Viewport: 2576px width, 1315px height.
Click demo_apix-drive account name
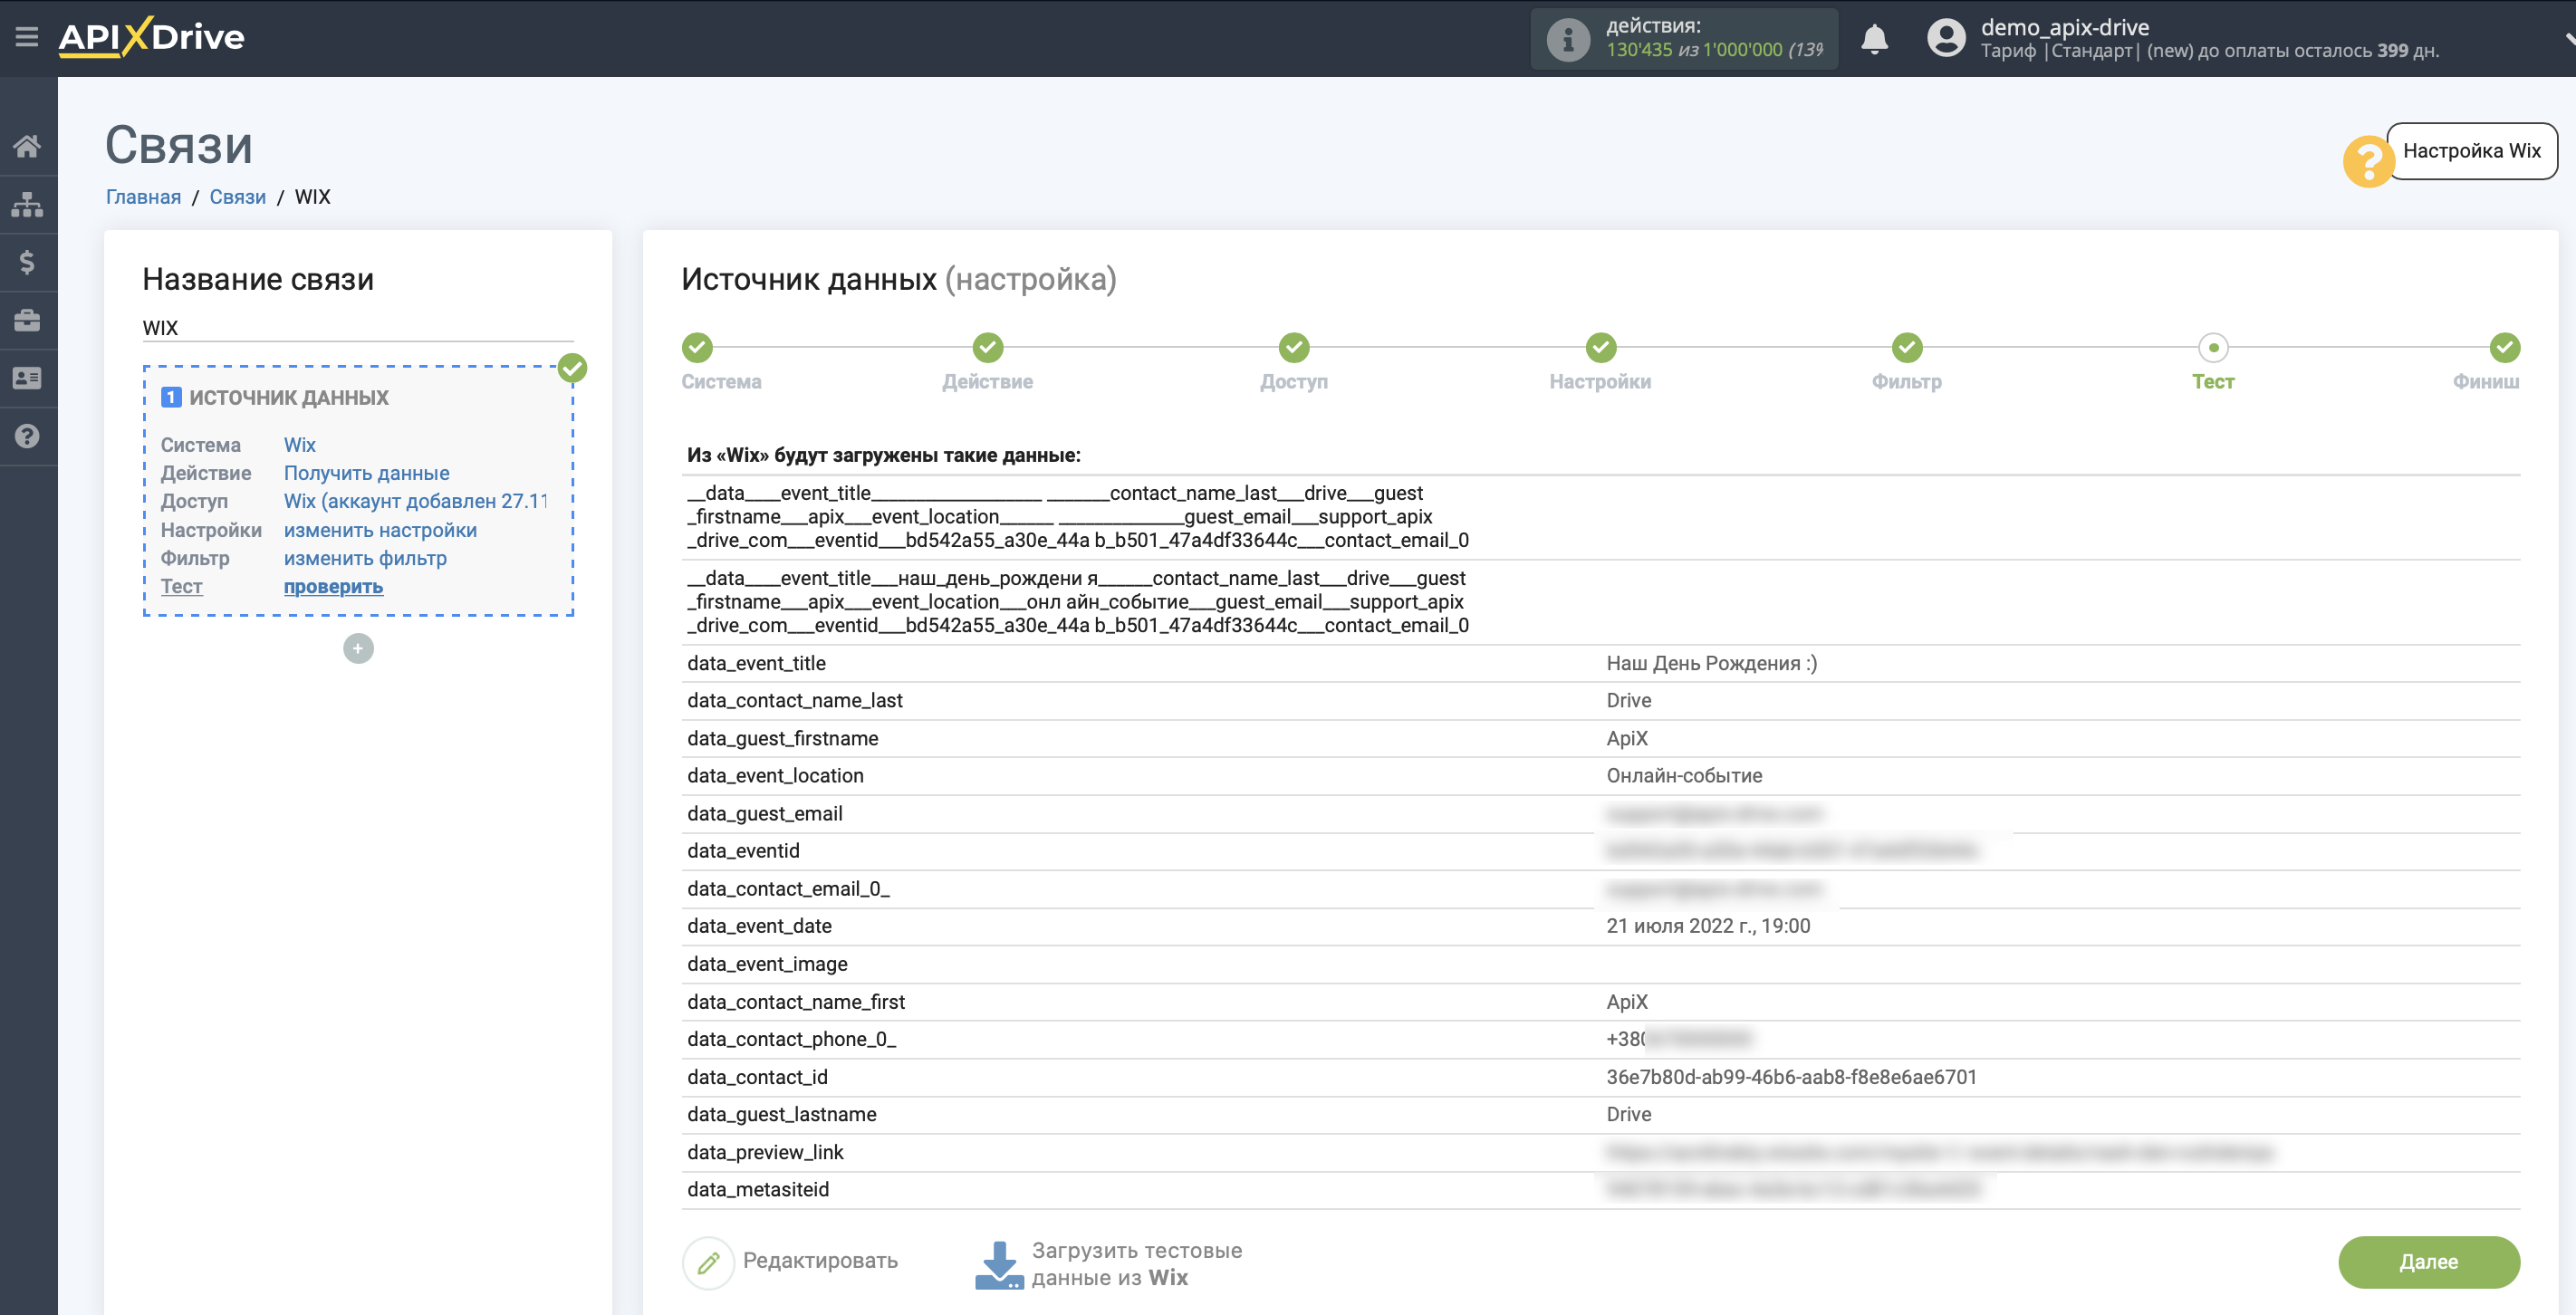pyautogui.click(x=2064, y=27)
